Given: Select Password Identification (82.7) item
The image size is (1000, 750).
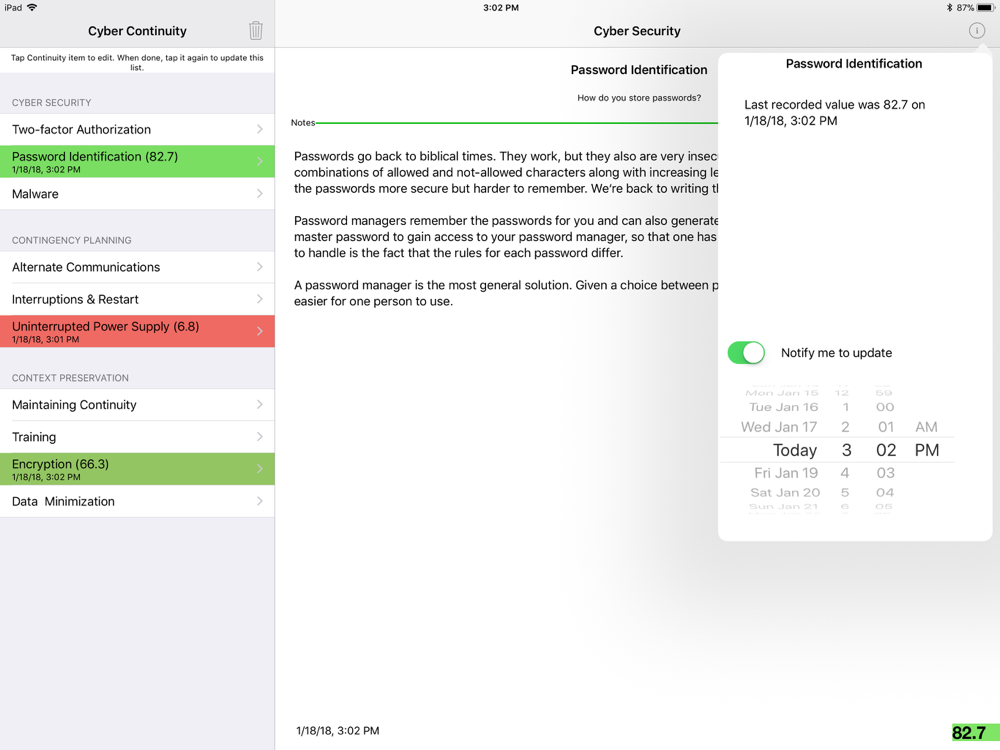Looking at the screenshot, I should click(x=137, y=161).
